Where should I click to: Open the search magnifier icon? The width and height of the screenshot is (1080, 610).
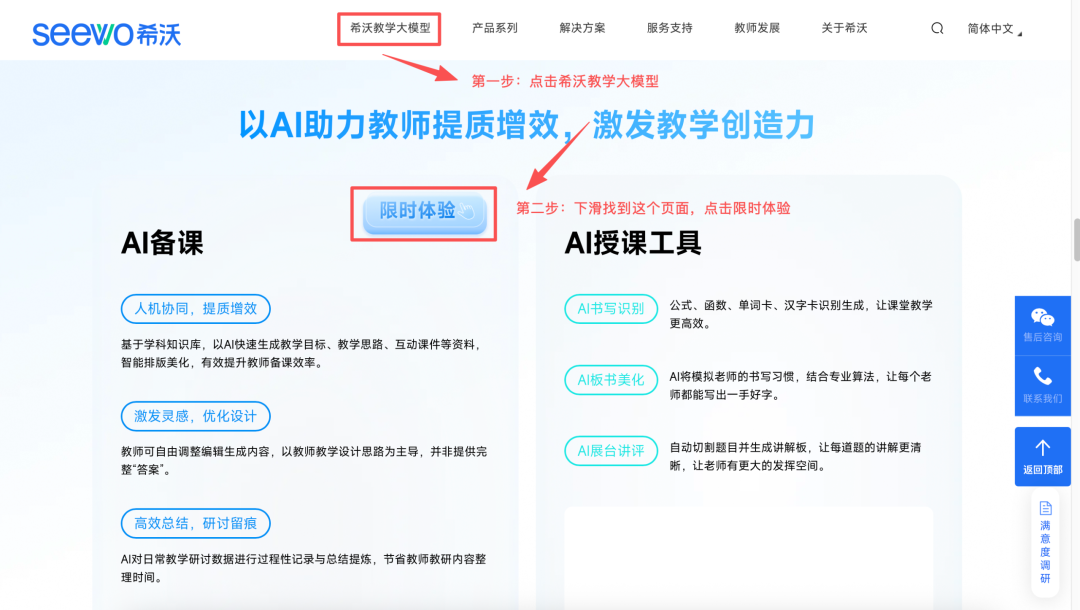click(937, 28)
